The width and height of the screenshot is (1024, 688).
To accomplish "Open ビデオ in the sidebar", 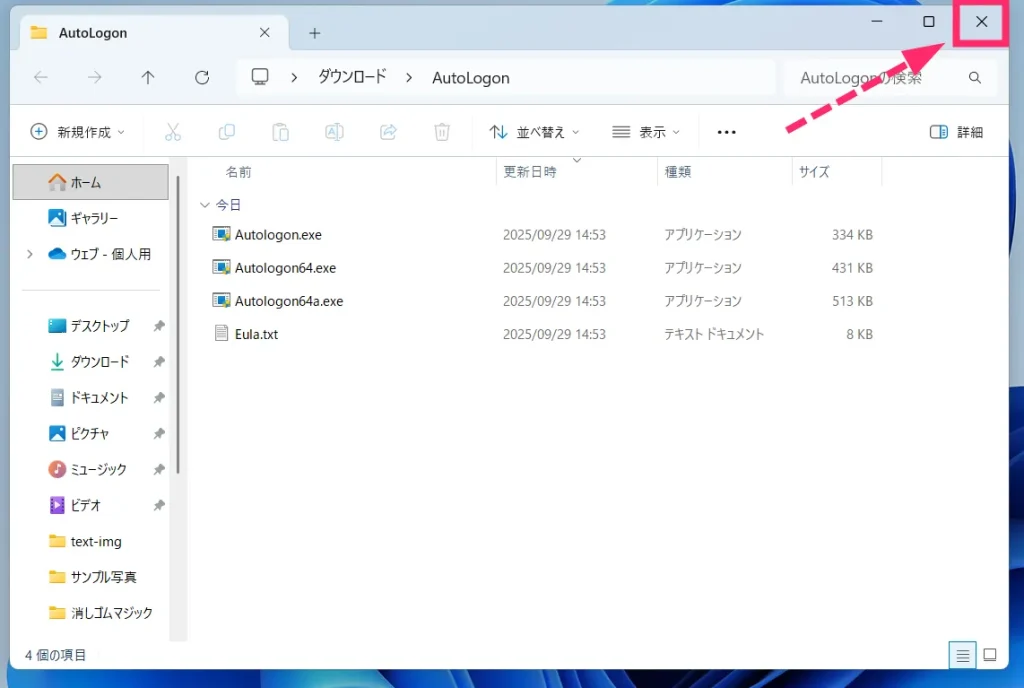I will tap(91, 505).
